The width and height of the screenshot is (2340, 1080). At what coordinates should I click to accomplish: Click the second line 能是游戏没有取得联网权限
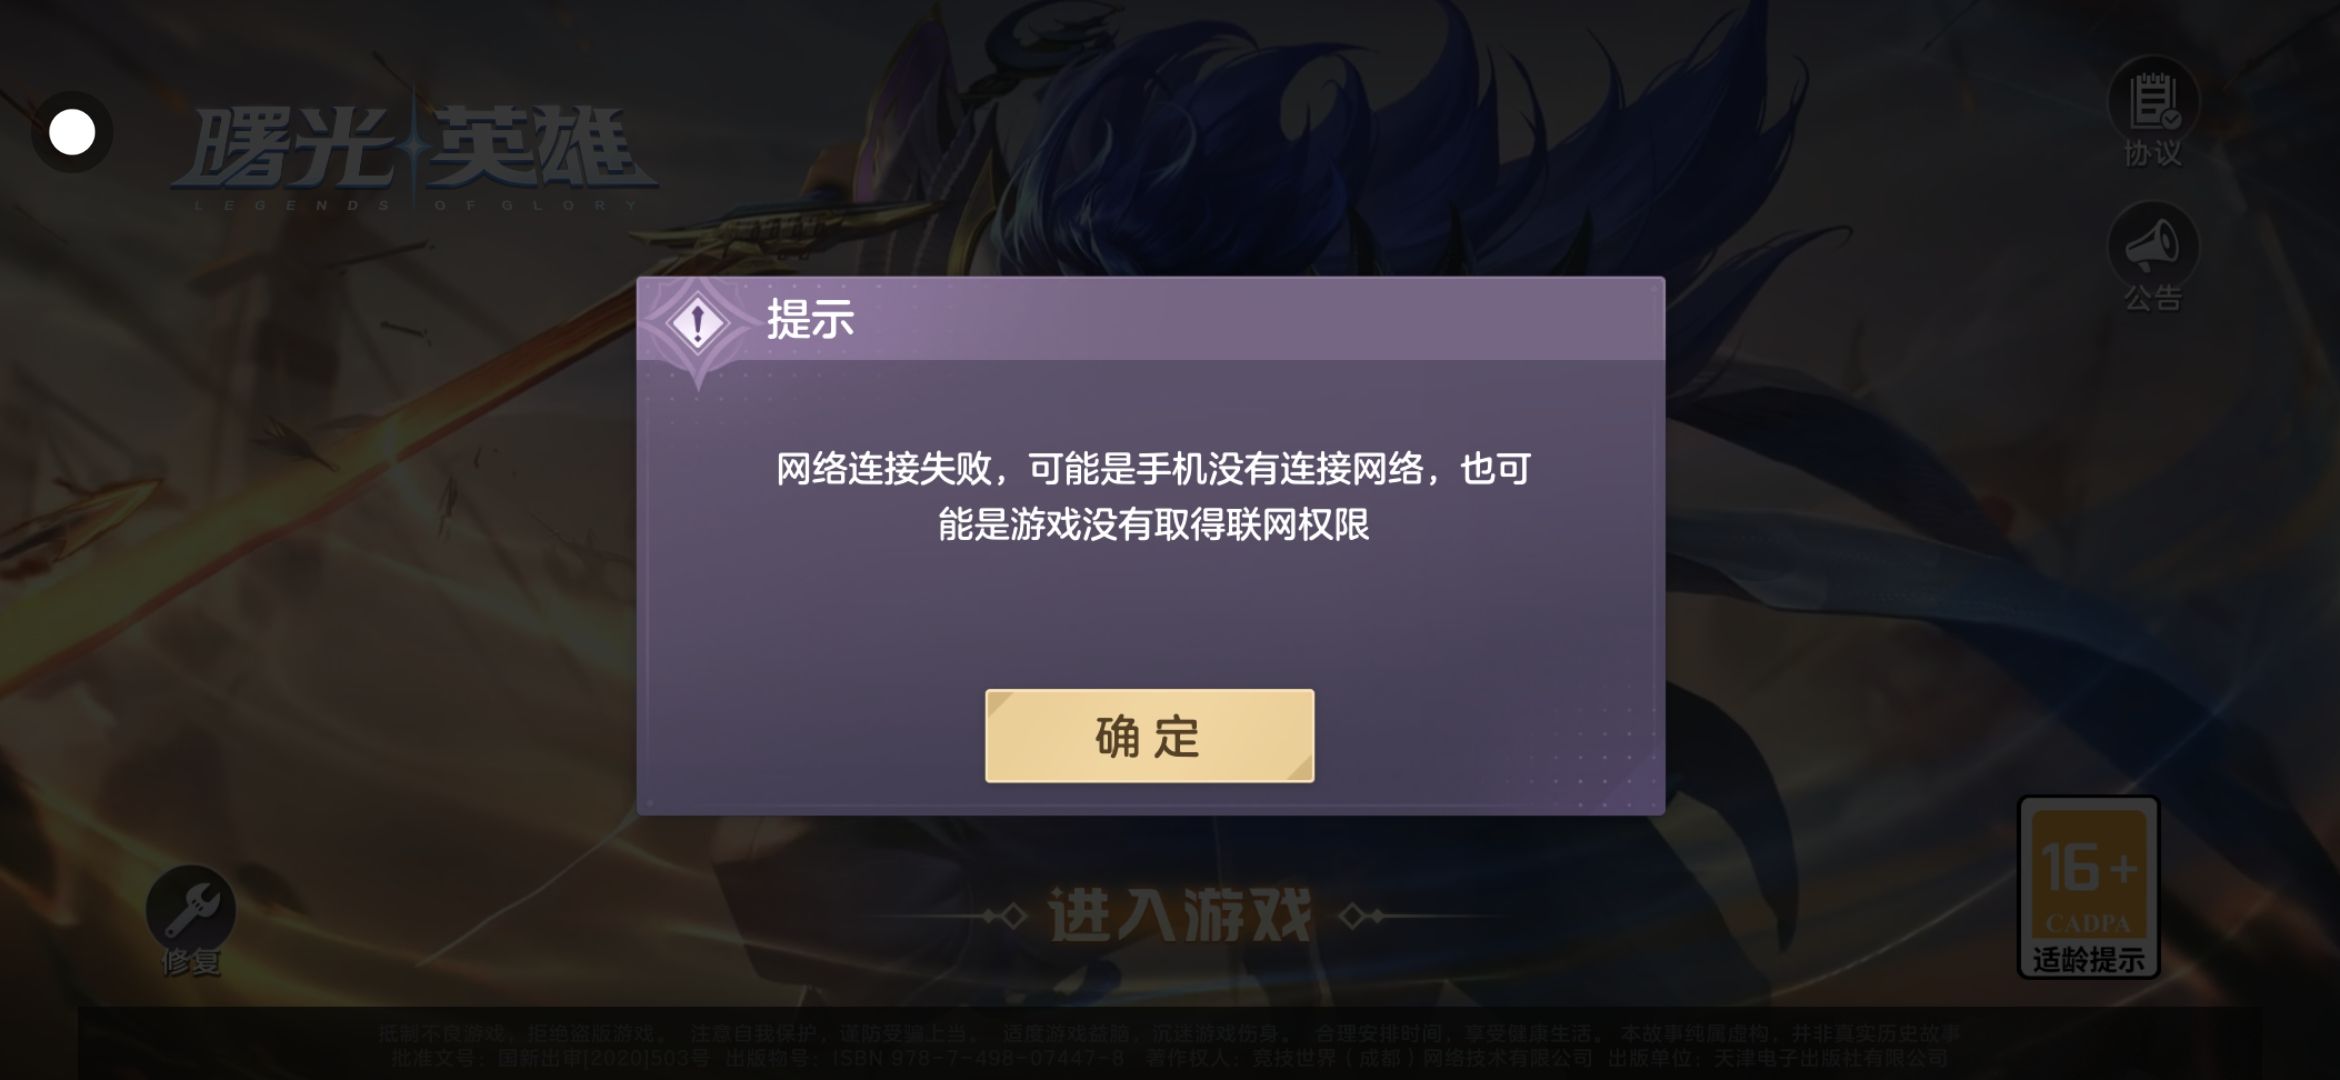click(x=1153, y=524)
